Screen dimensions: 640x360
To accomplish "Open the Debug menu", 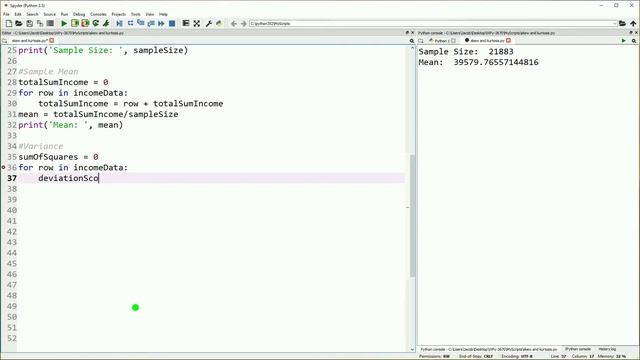I will coord(79,14).
